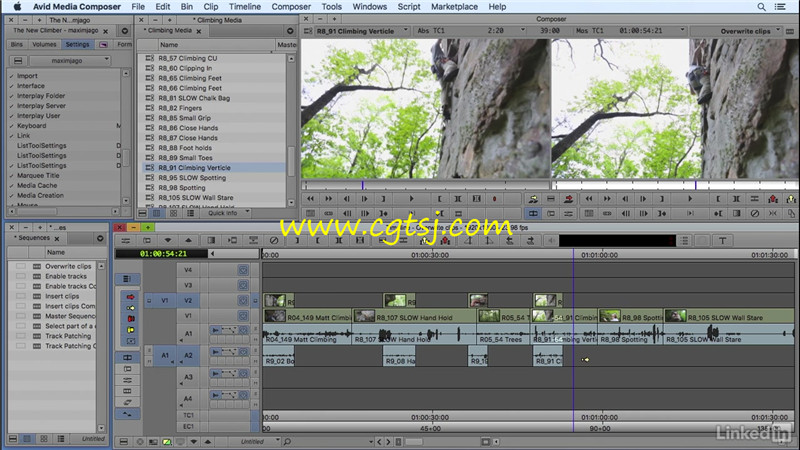The image size is (800, 450).
Task: Open the Quick info bin view dropdown
Action: pyautogui.click(x=227, y=213)
